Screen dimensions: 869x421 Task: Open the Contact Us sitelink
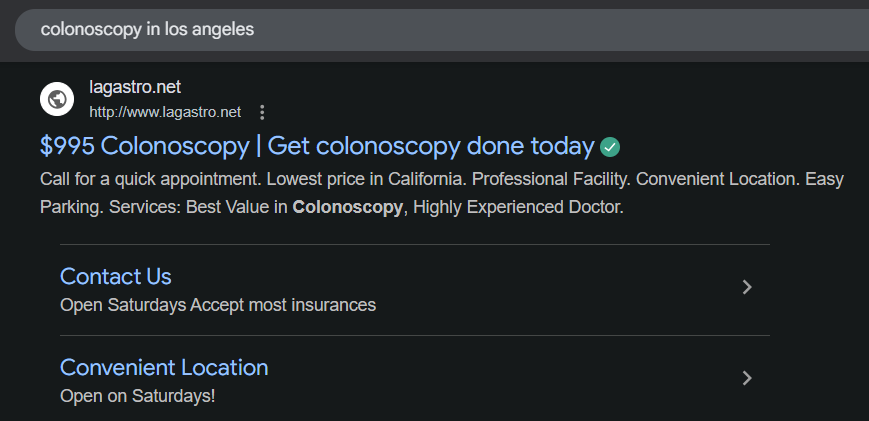click(115, 276)
